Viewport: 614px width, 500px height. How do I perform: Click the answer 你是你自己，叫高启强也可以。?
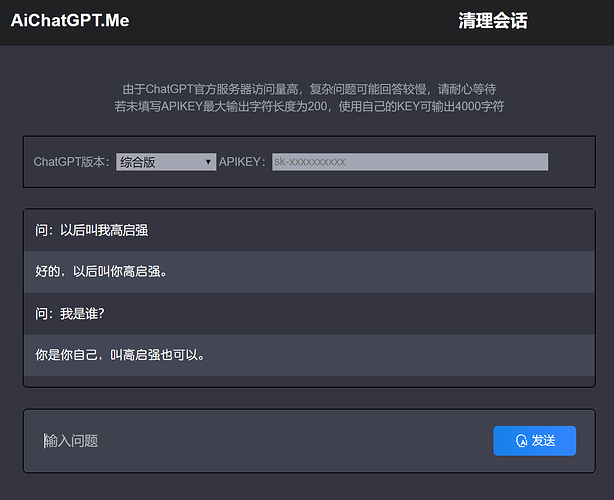click(120, 354)
